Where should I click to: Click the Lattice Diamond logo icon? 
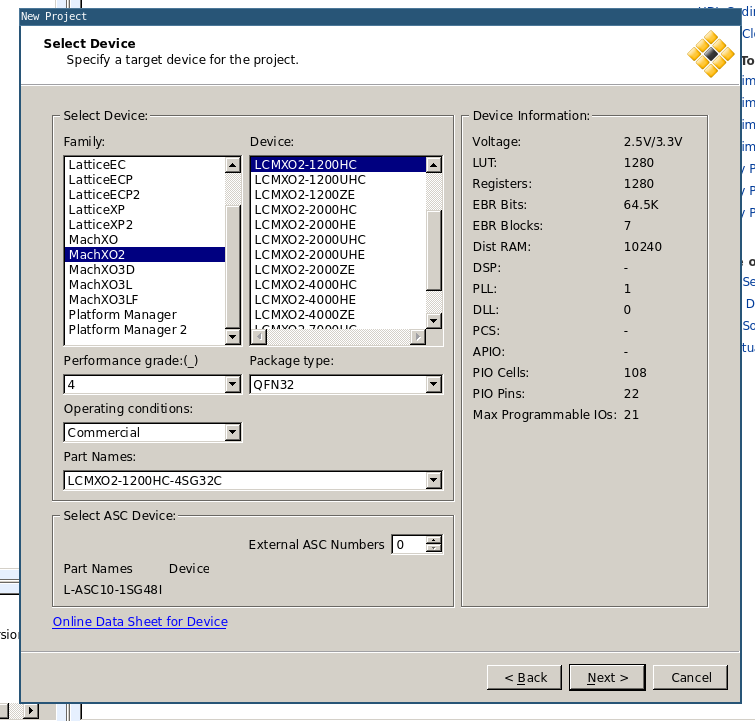coord(711,53)
